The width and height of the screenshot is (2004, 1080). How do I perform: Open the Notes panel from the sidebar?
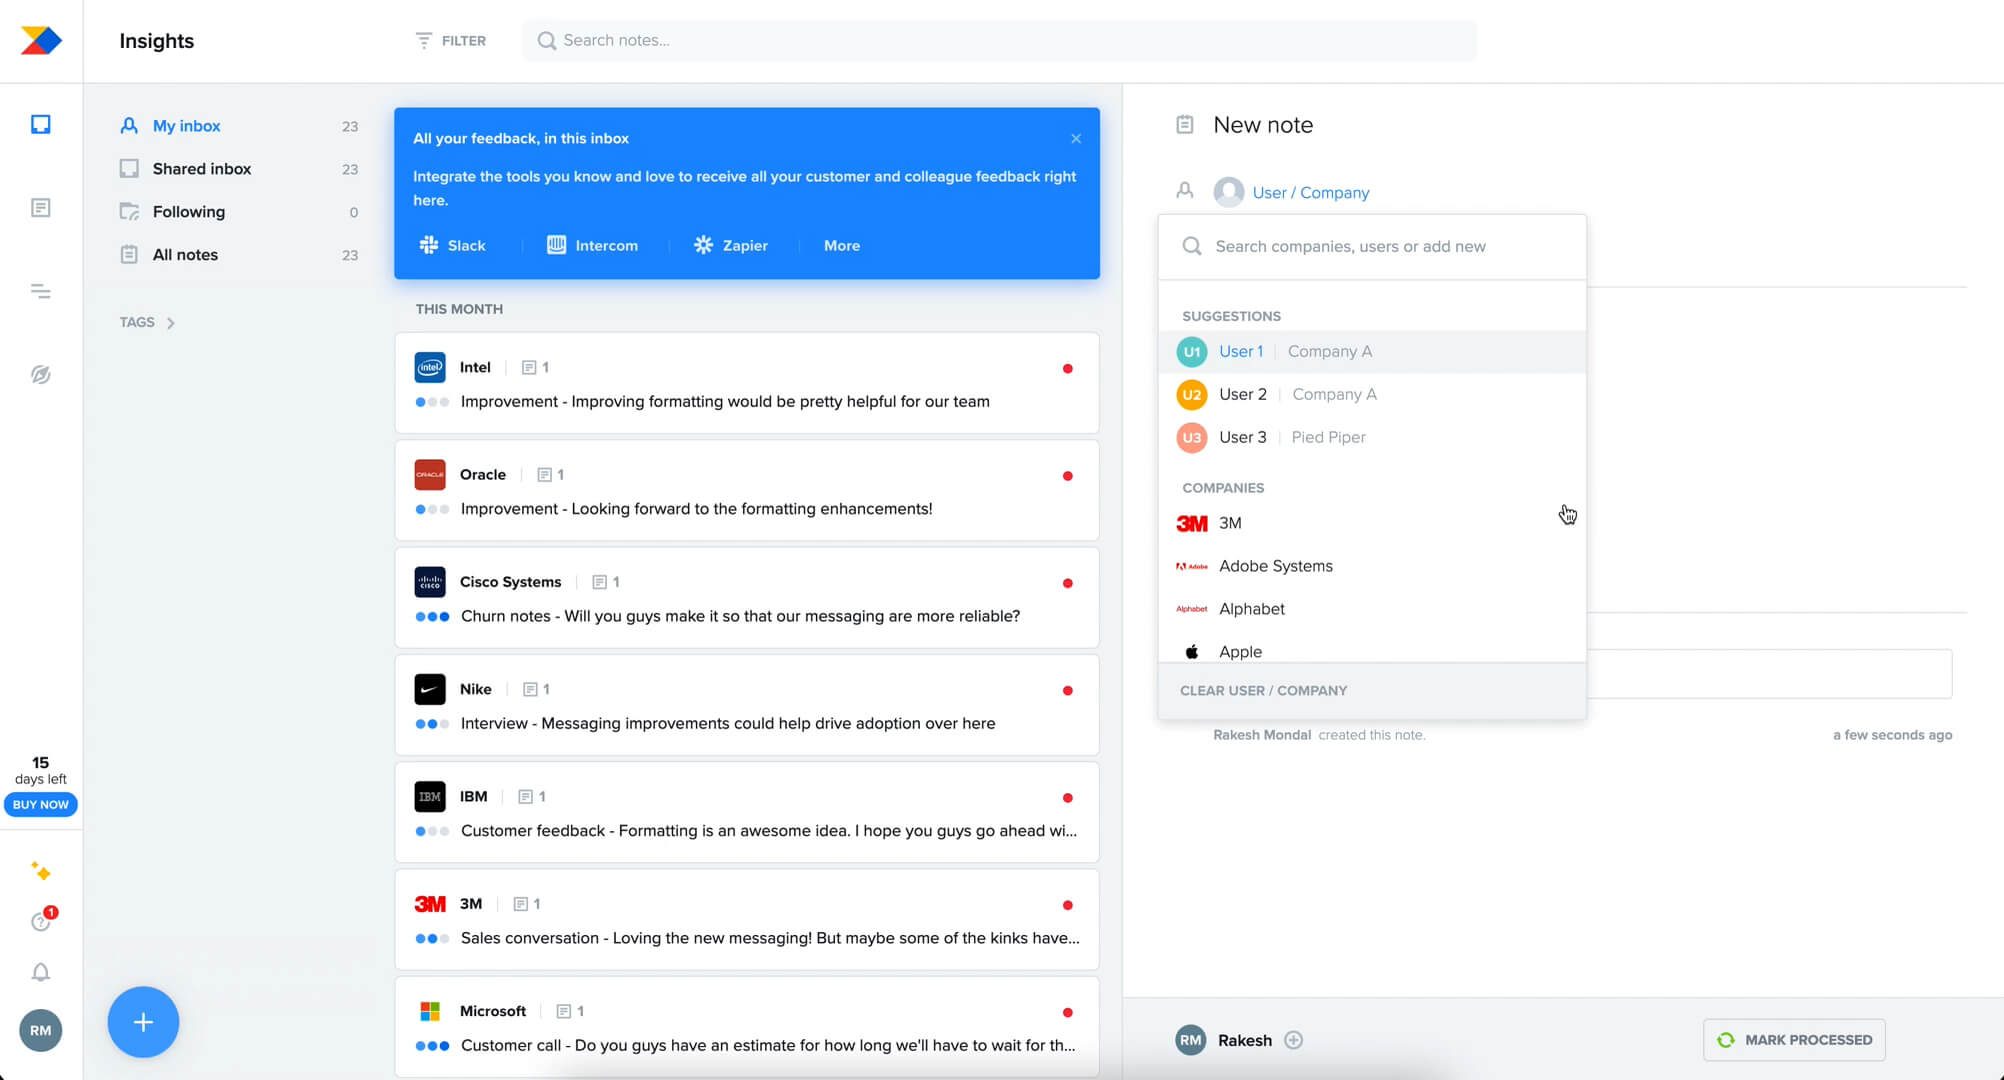(40, 207)
